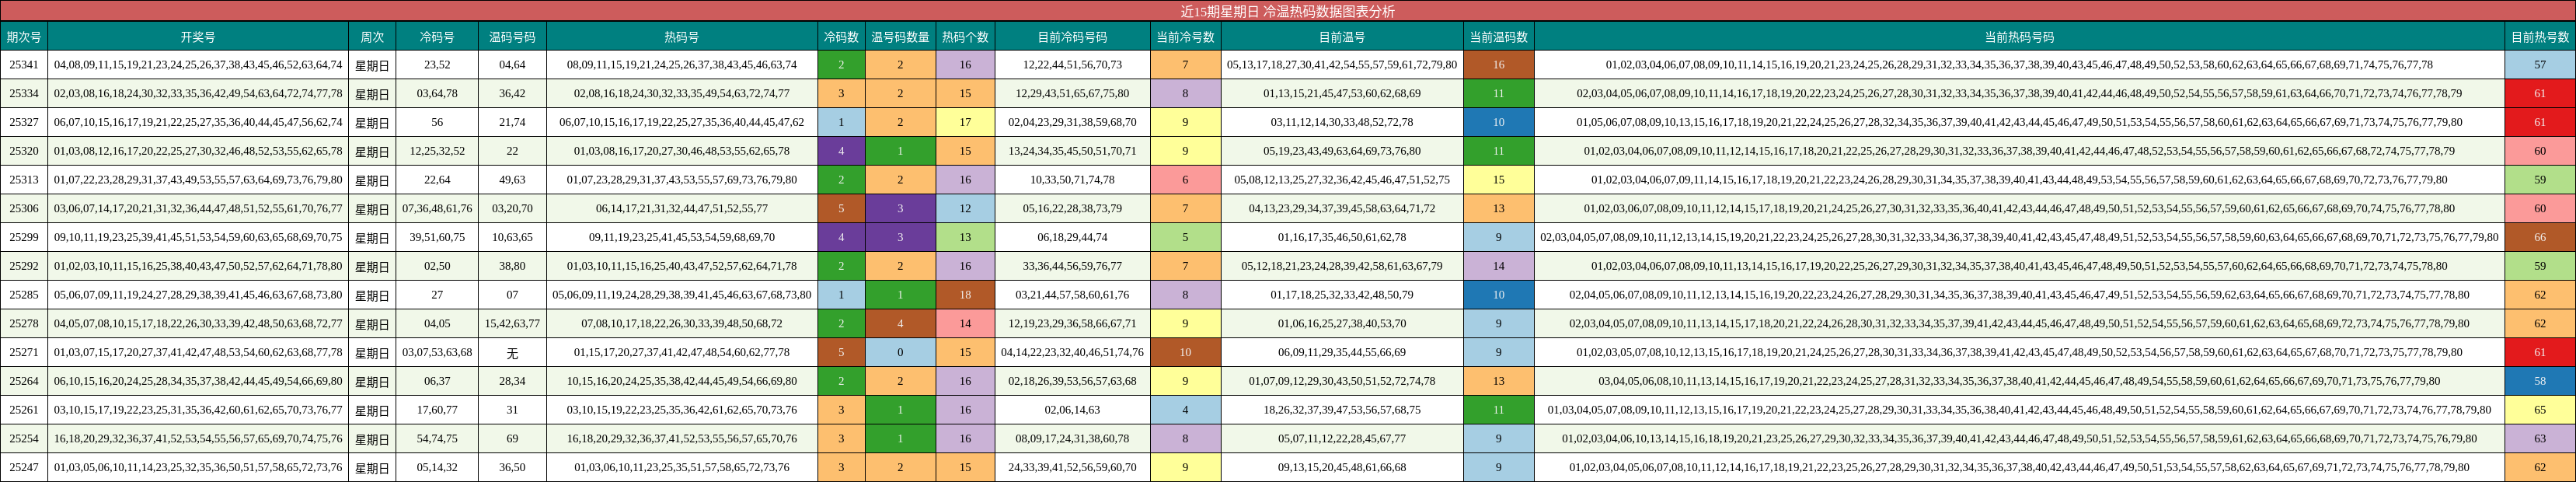Click the 当前冷号数 cell showing 10

1185,353
